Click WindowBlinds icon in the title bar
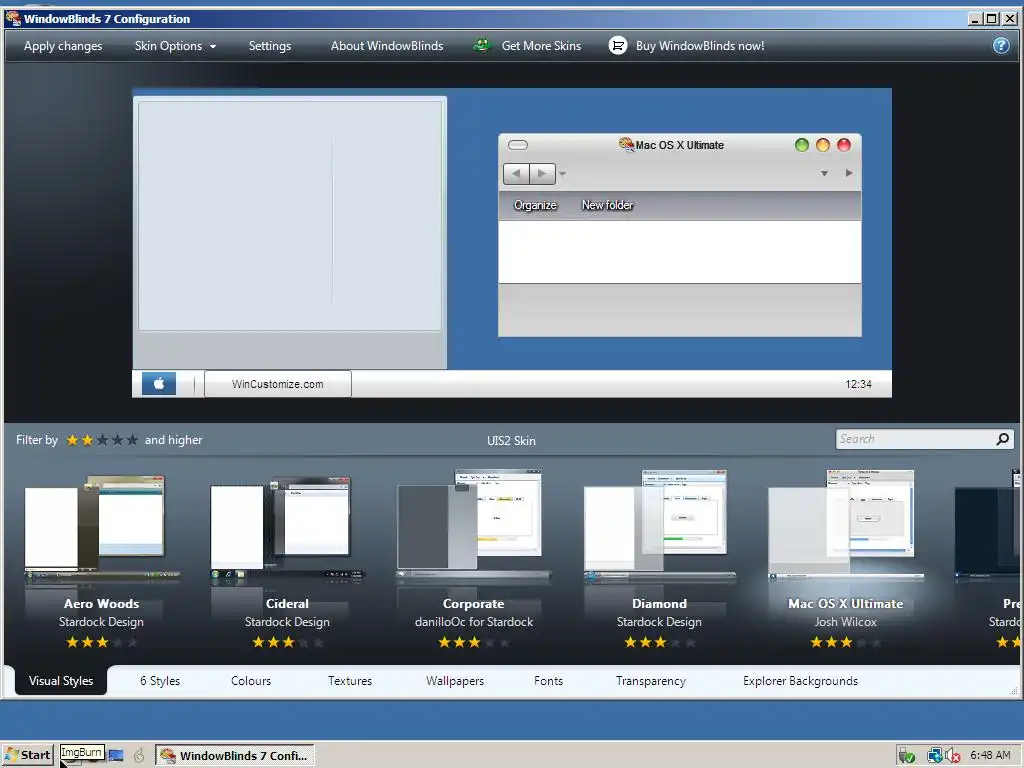Image resolution: width=1024 pixels, height=768 pixels. coord(12,18)
